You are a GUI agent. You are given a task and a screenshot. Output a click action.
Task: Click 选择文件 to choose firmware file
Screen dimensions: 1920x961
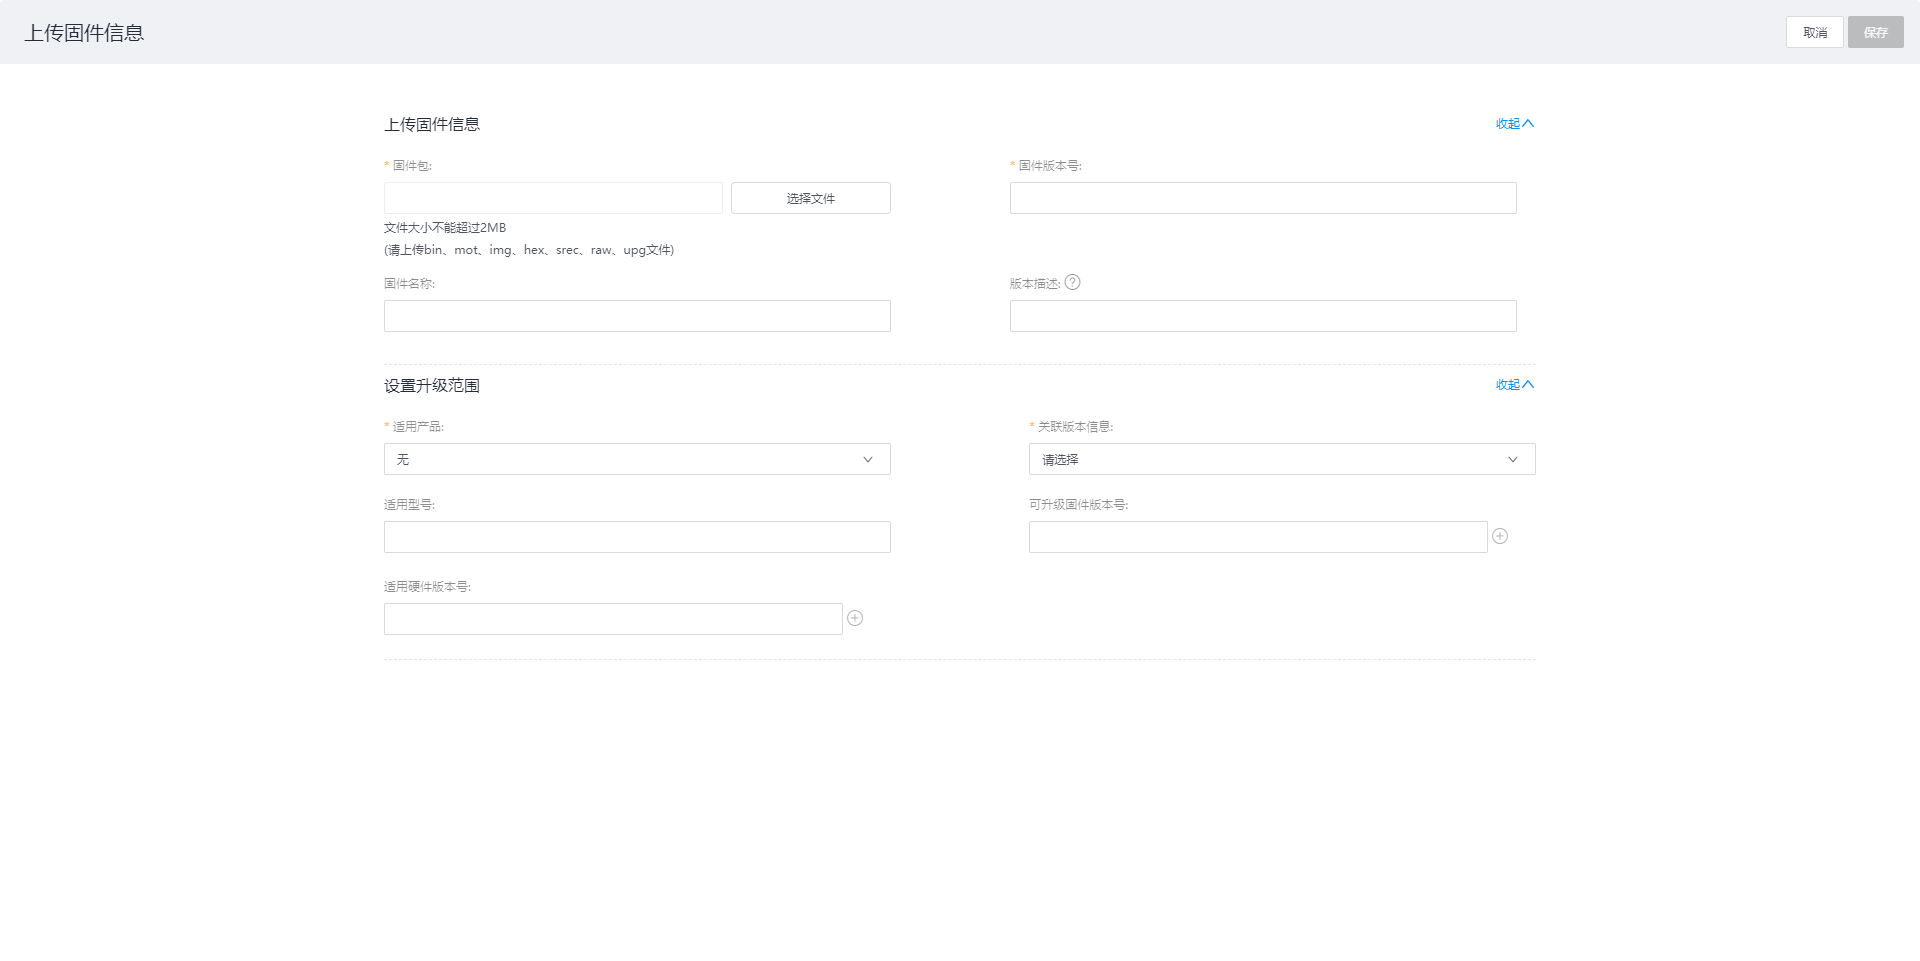[810, 199]
